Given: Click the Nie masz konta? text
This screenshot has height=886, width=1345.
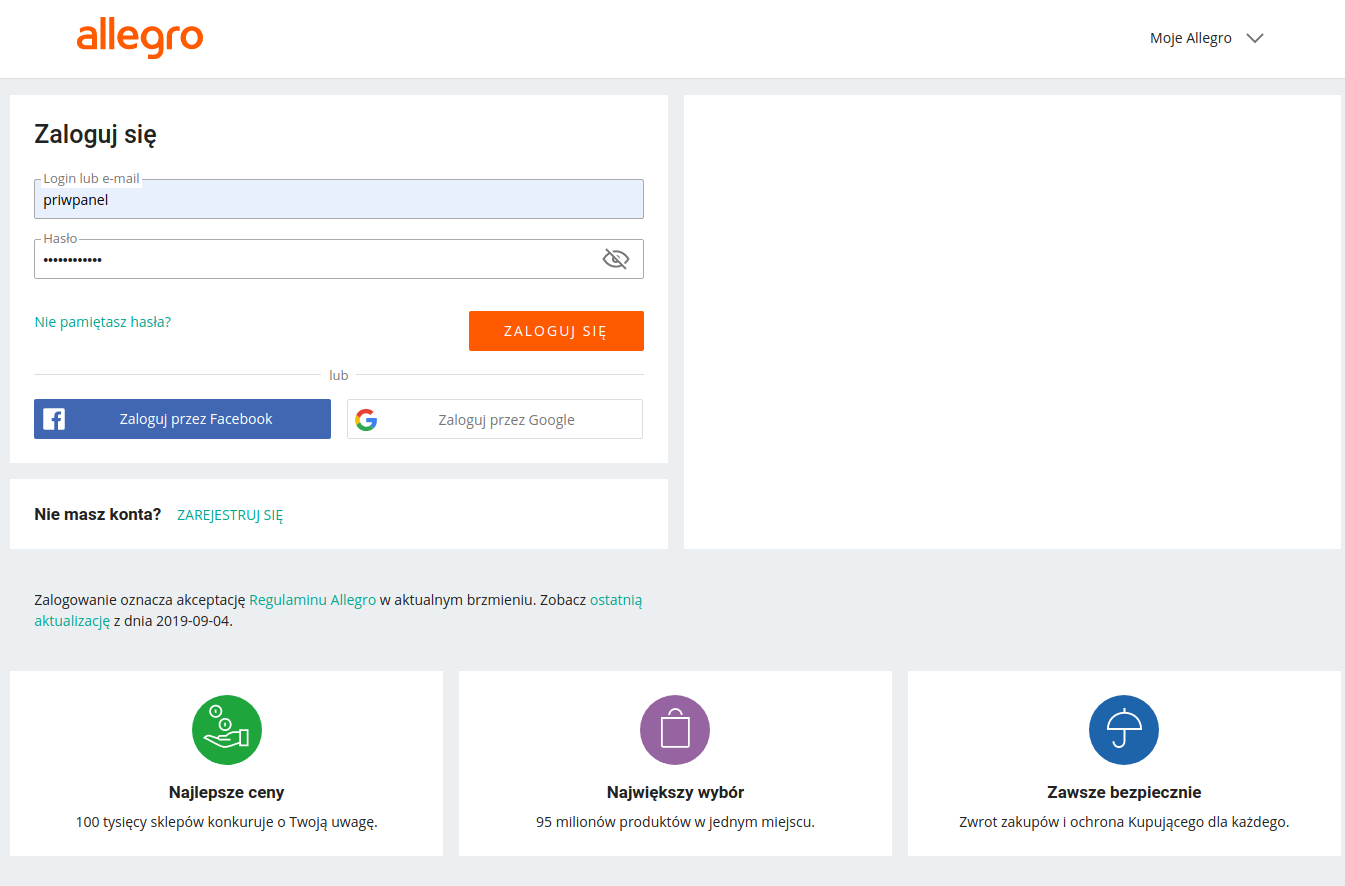Looking at the screenshot, I should click(98, 515).
